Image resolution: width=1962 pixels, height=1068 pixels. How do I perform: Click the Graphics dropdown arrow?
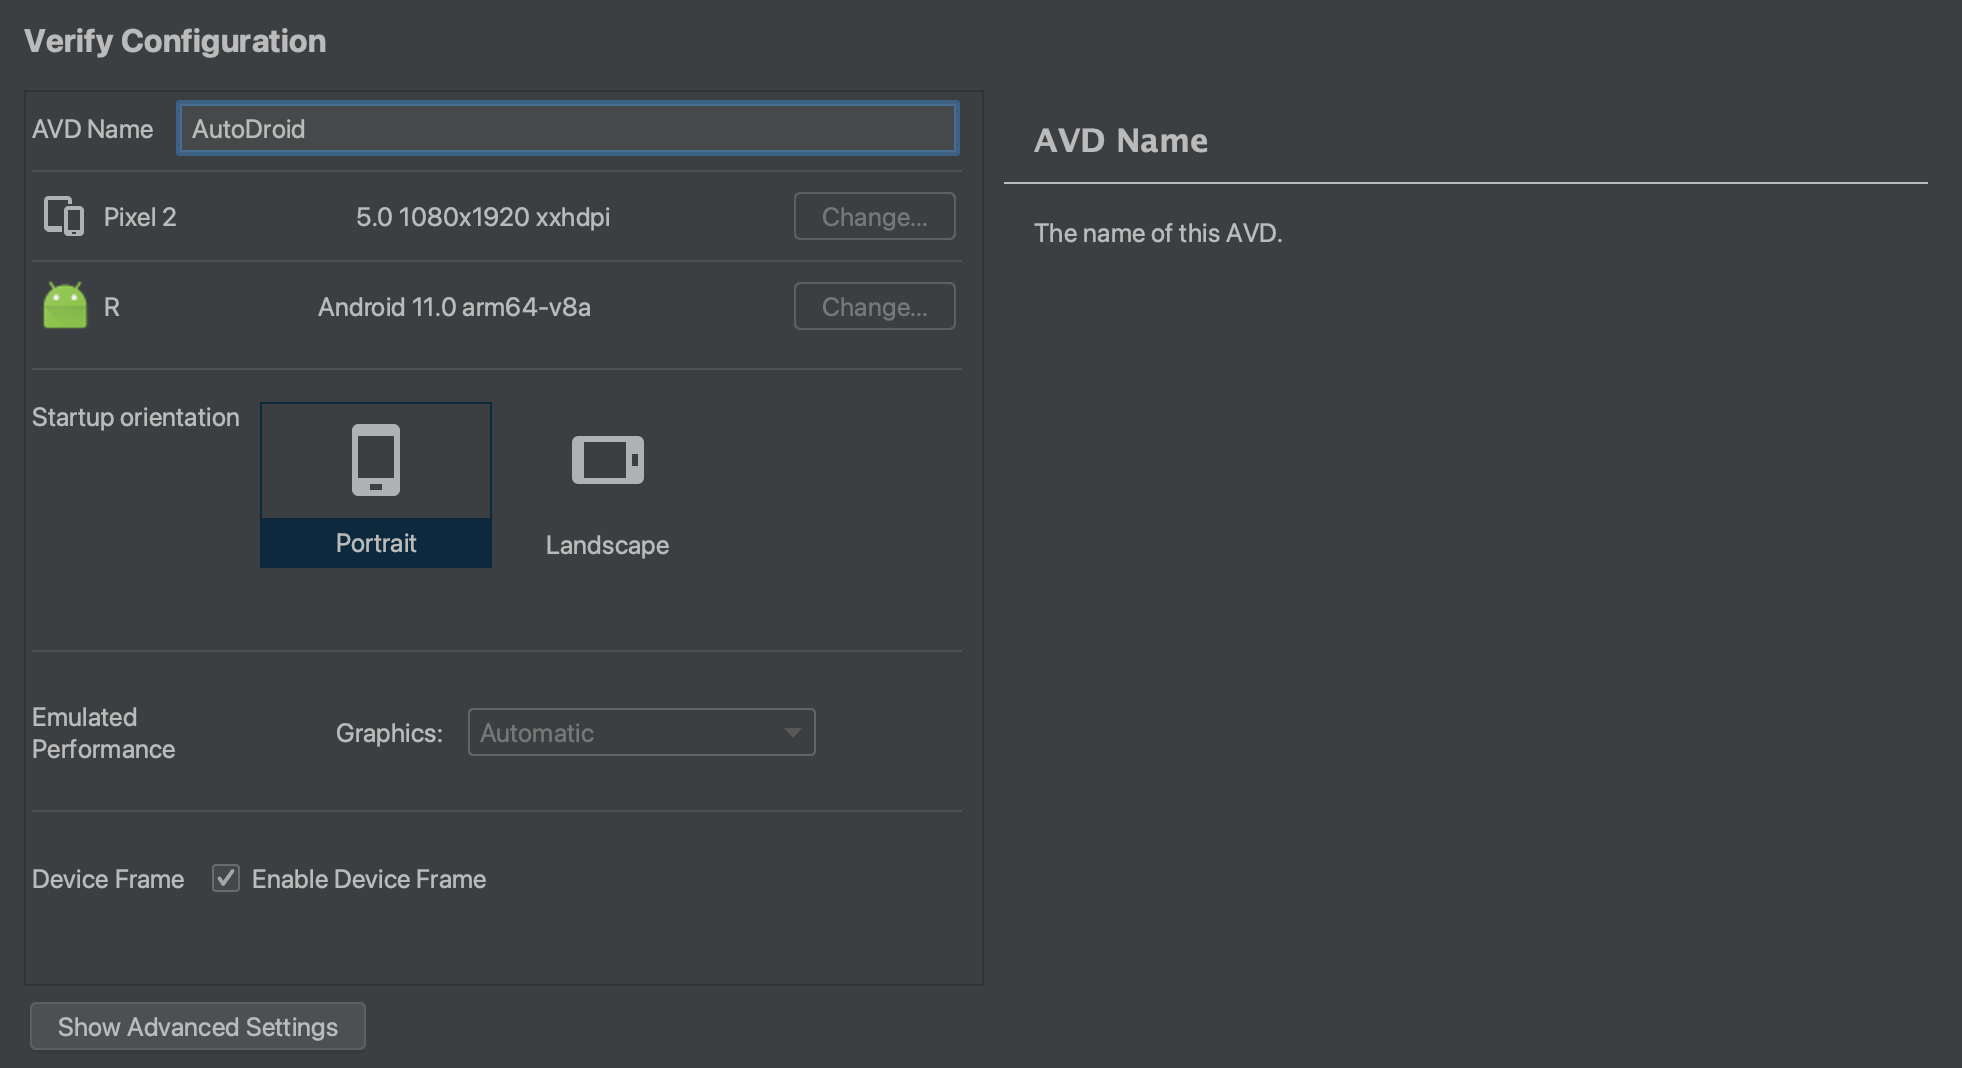pyautogui.click(x=792, y=733)
